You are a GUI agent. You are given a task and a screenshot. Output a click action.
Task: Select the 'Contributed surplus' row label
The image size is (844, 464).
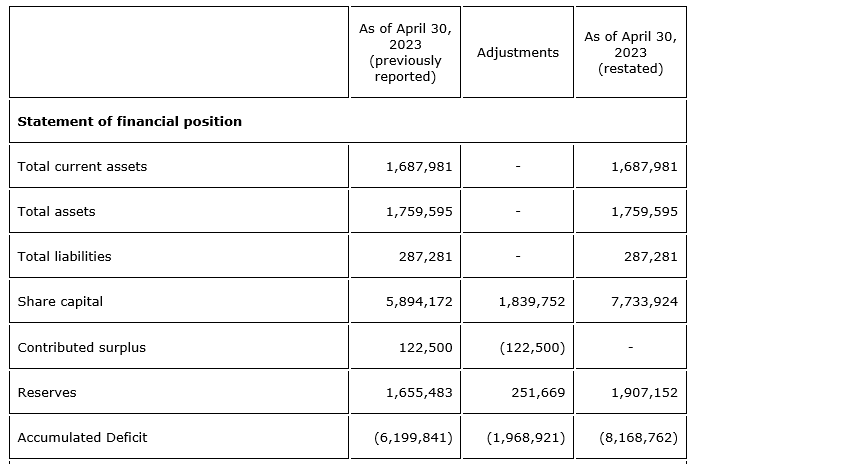click(82, 348)
